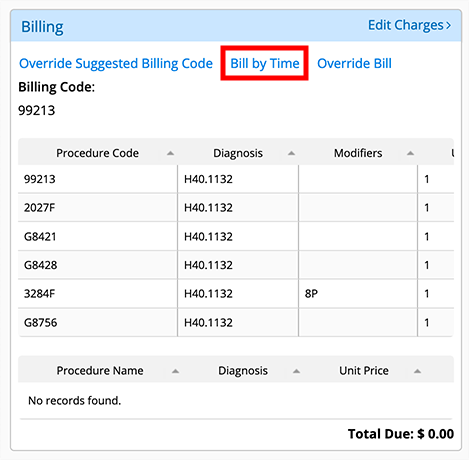Select the G8756 procedure row

236,322
